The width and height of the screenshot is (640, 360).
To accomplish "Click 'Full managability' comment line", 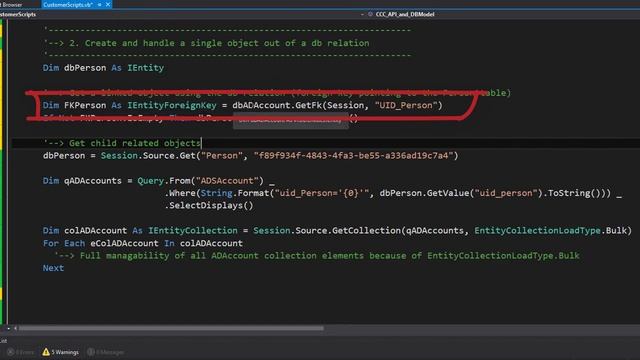I will (317, 256).
